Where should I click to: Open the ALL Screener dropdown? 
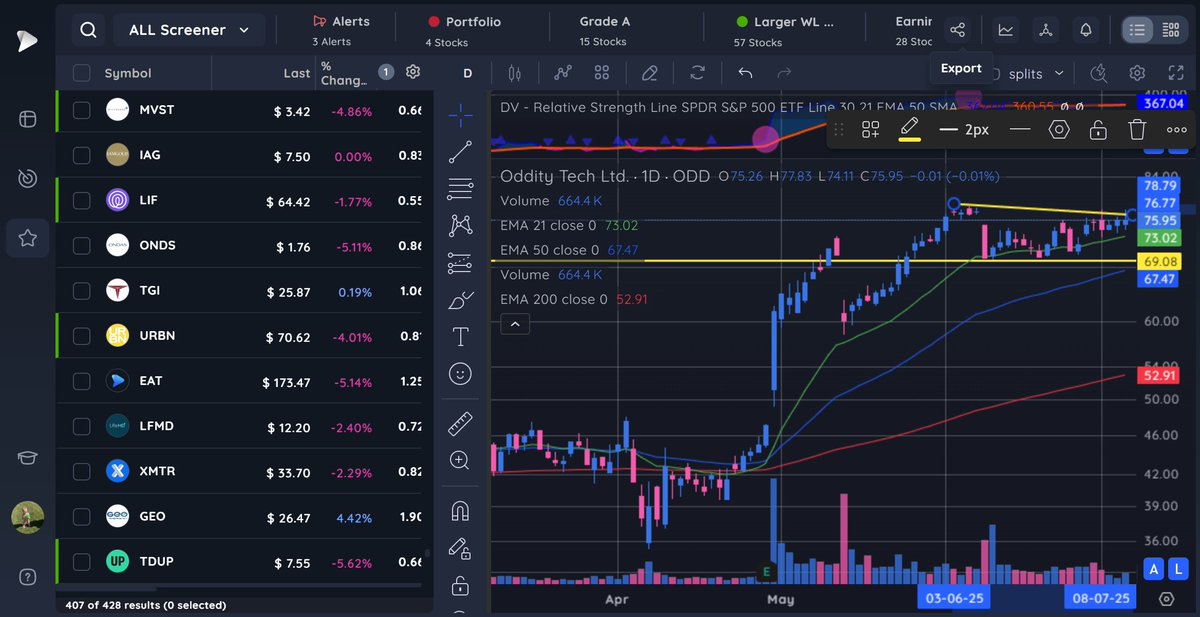click(189, 30)
